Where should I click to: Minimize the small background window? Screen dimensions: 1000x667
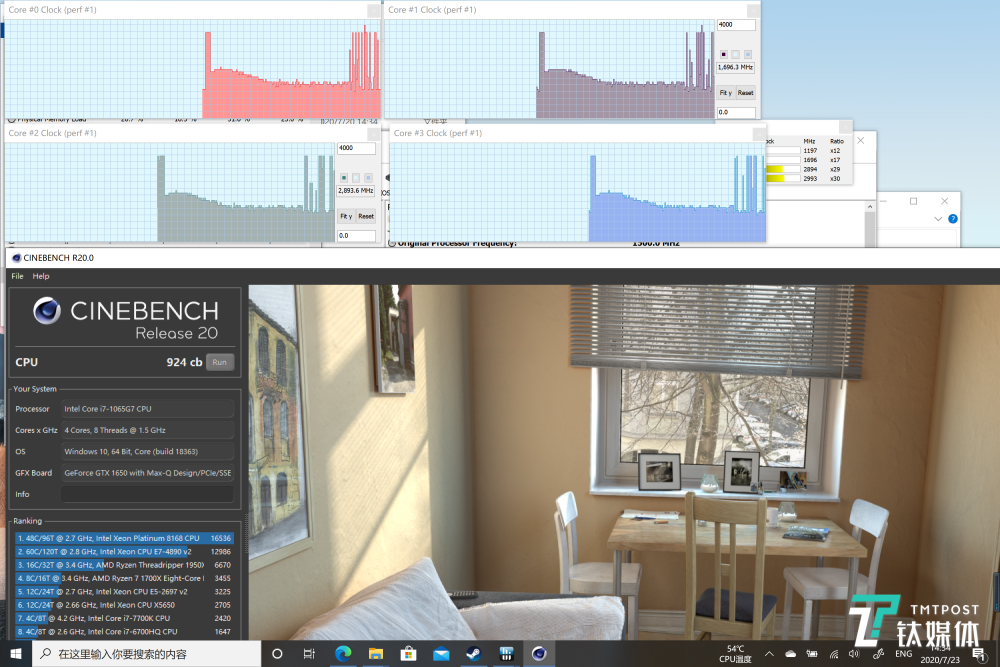coord(883,202)
